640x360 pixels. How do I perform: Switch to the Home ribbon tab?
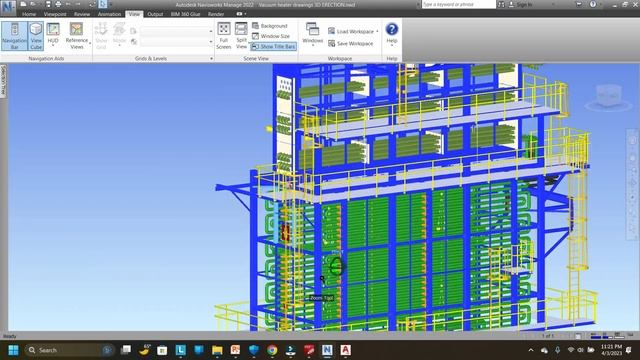[29, 14]
